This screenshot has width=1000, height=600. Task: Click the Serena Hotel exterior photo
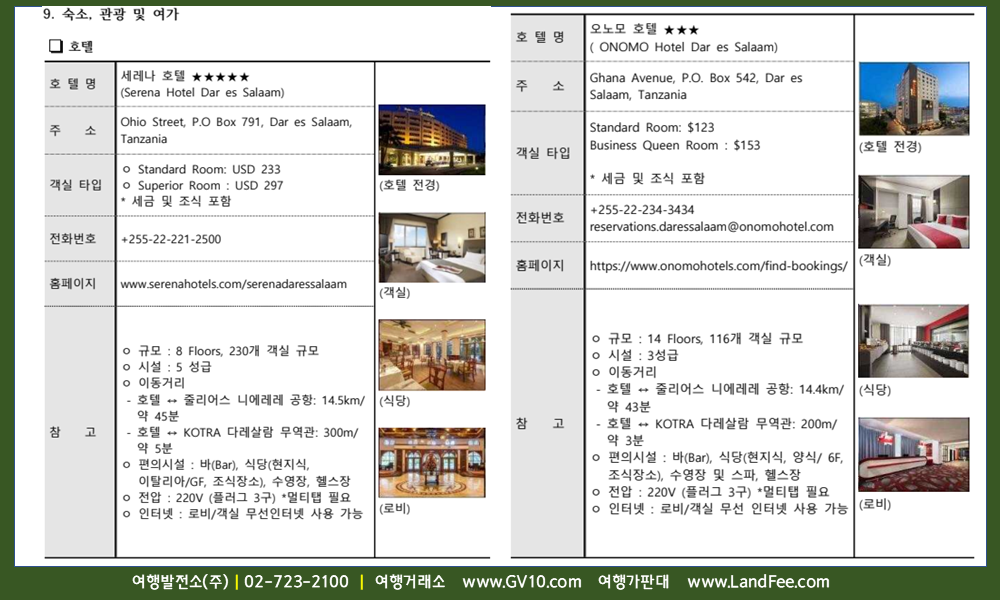click(432, 140)
